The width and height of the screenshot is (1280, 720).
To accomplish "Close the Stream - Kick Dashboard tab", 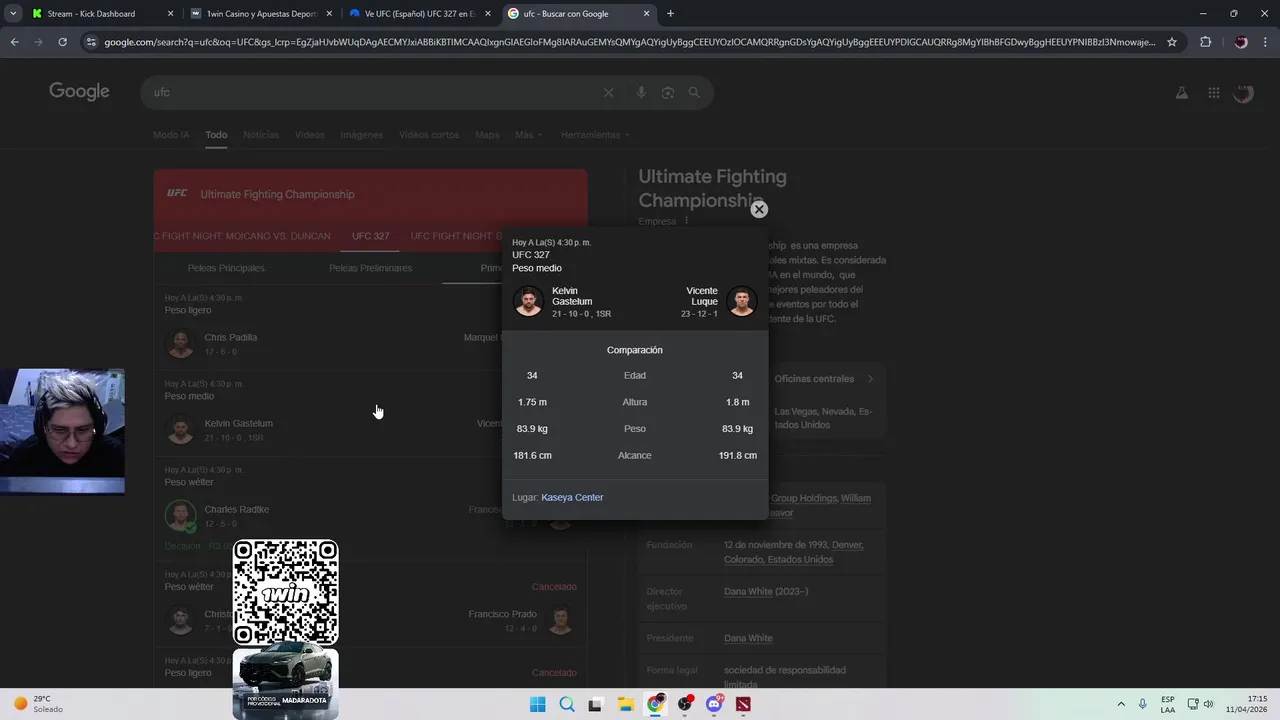I will click(170, 14).
